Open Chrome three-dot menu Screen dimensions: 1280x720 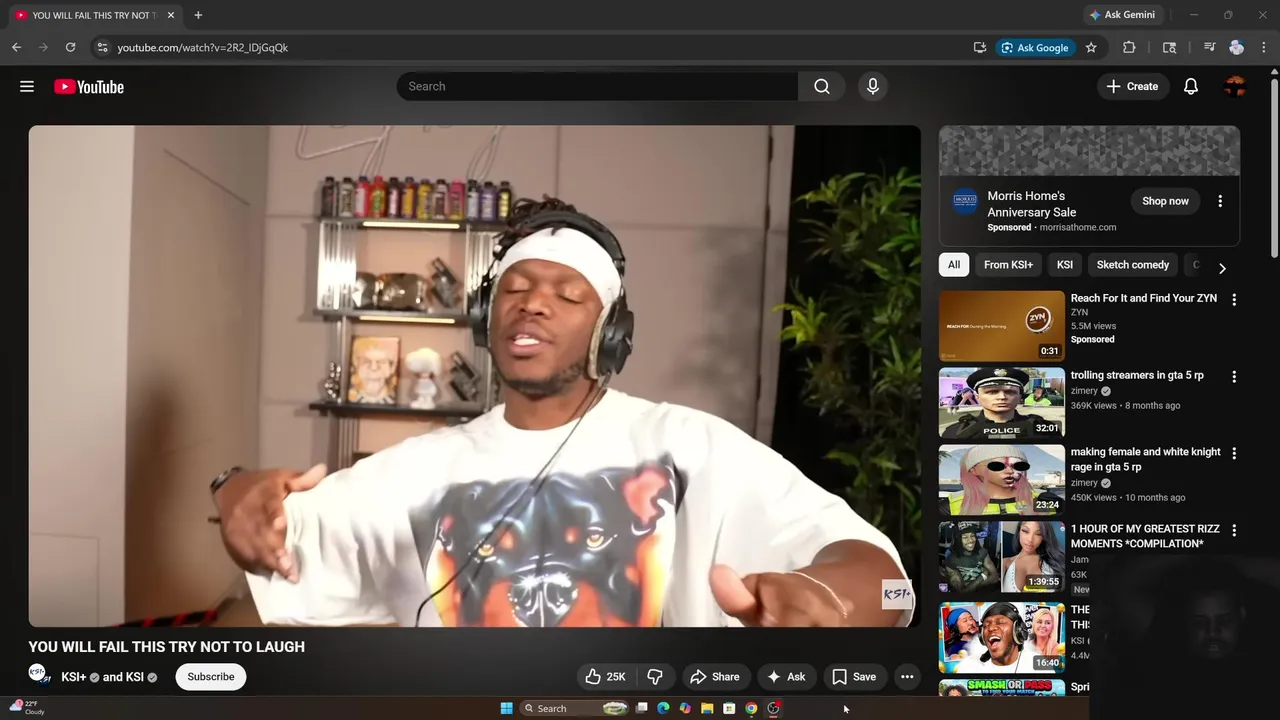coord(1264,47)
